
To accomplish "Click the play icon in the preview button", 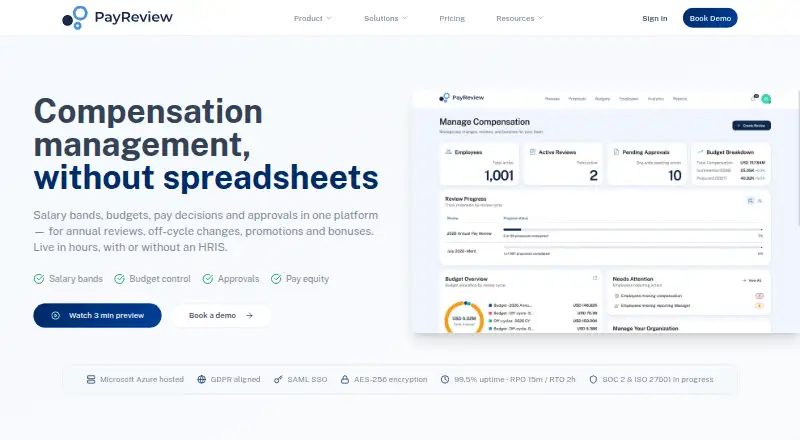I will [x=56, y=315].
